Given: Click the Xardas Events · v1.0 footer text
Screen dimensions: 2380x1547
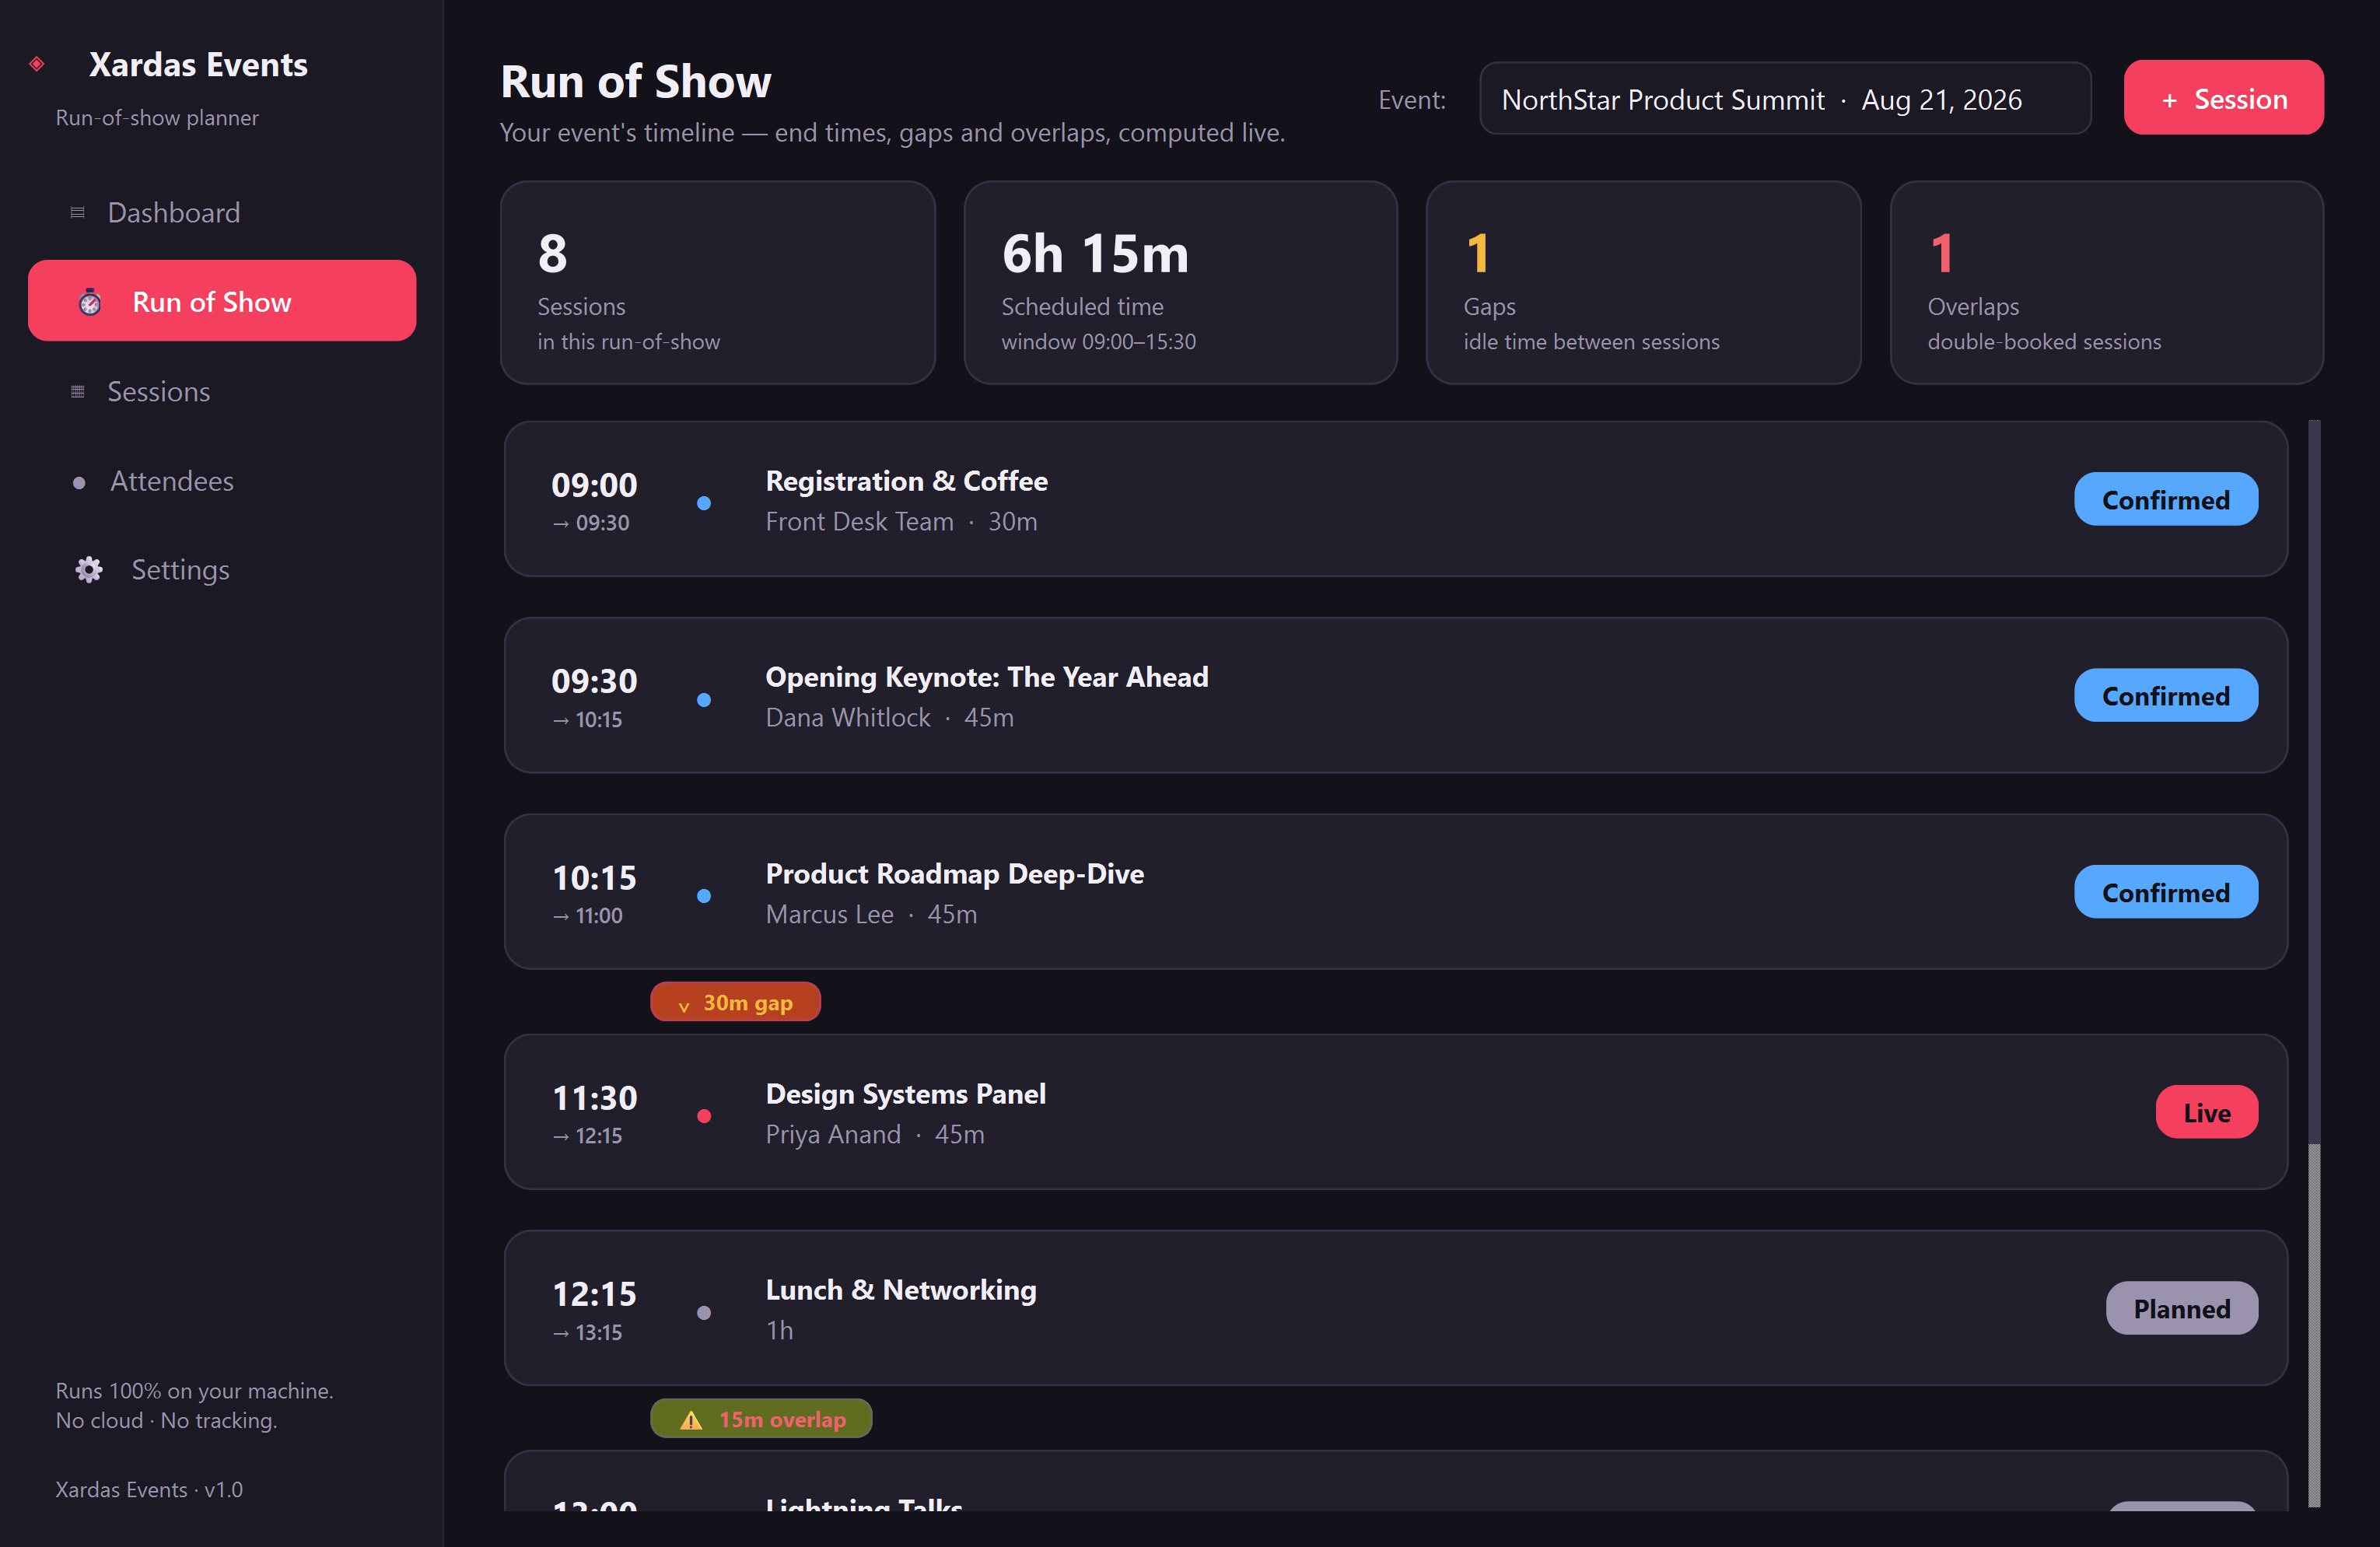Looking at the screenshot, I should coord(149,1489).
